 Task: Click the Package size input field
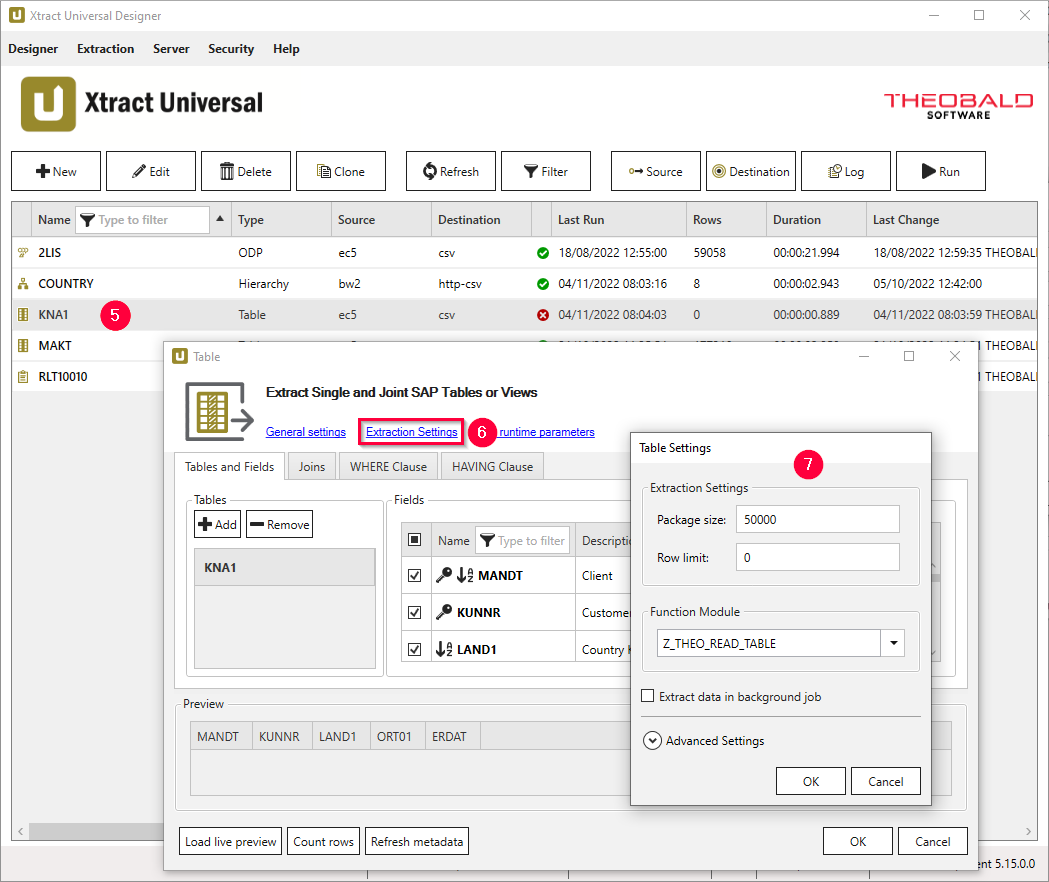[817, 520]
